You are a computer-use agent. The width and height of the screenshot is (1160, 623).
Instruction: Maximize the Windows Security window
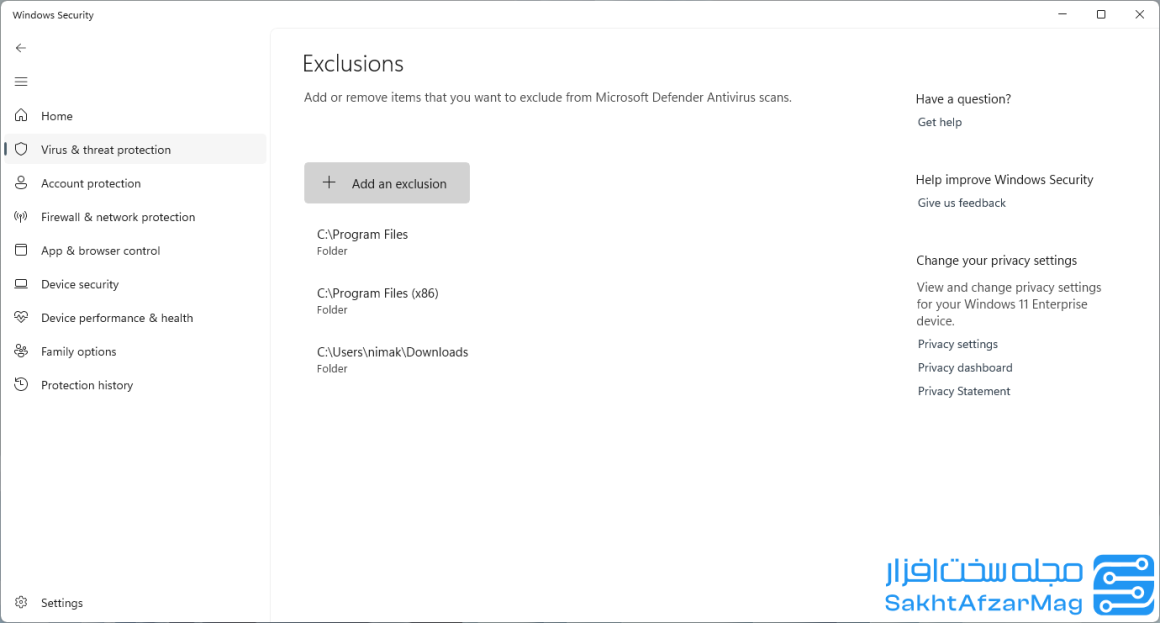coord(1101,14)
